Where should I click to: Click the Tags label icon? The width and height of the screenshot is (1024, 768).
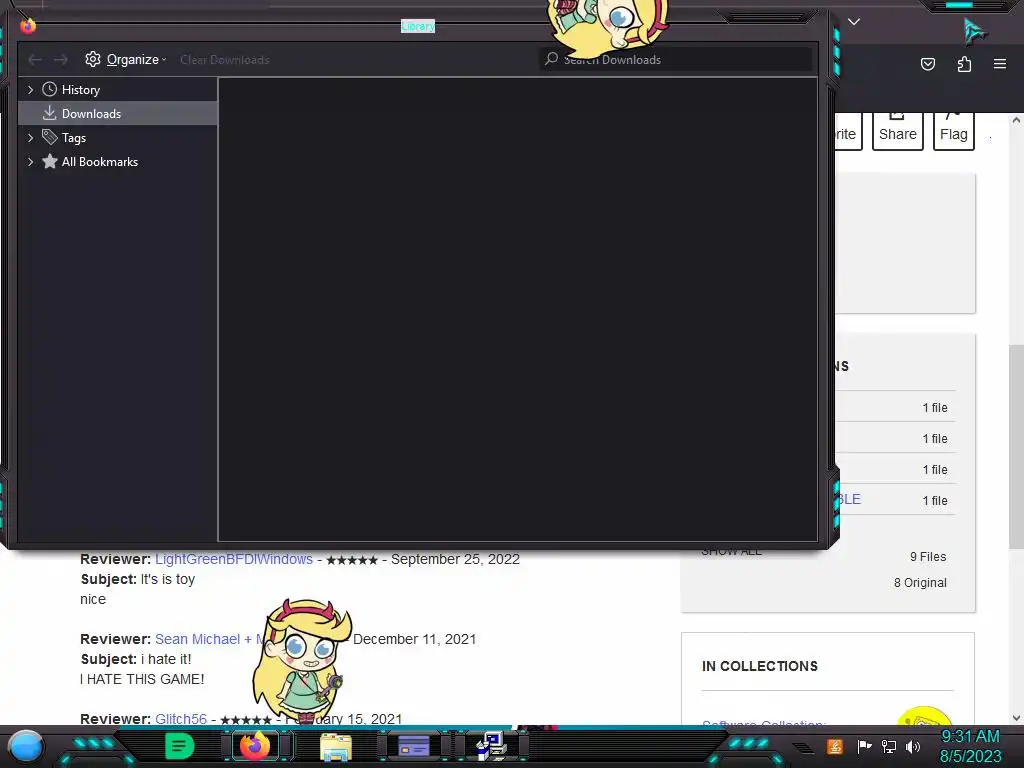[x=50, y=137]
